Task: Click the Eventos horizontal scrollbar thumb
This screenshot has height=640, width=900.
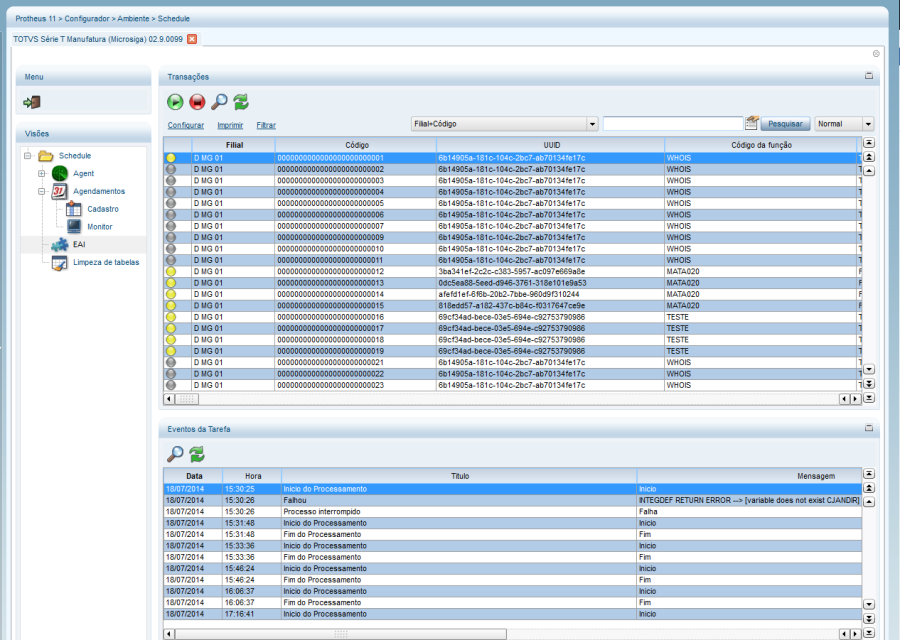Action: point(341,634)
